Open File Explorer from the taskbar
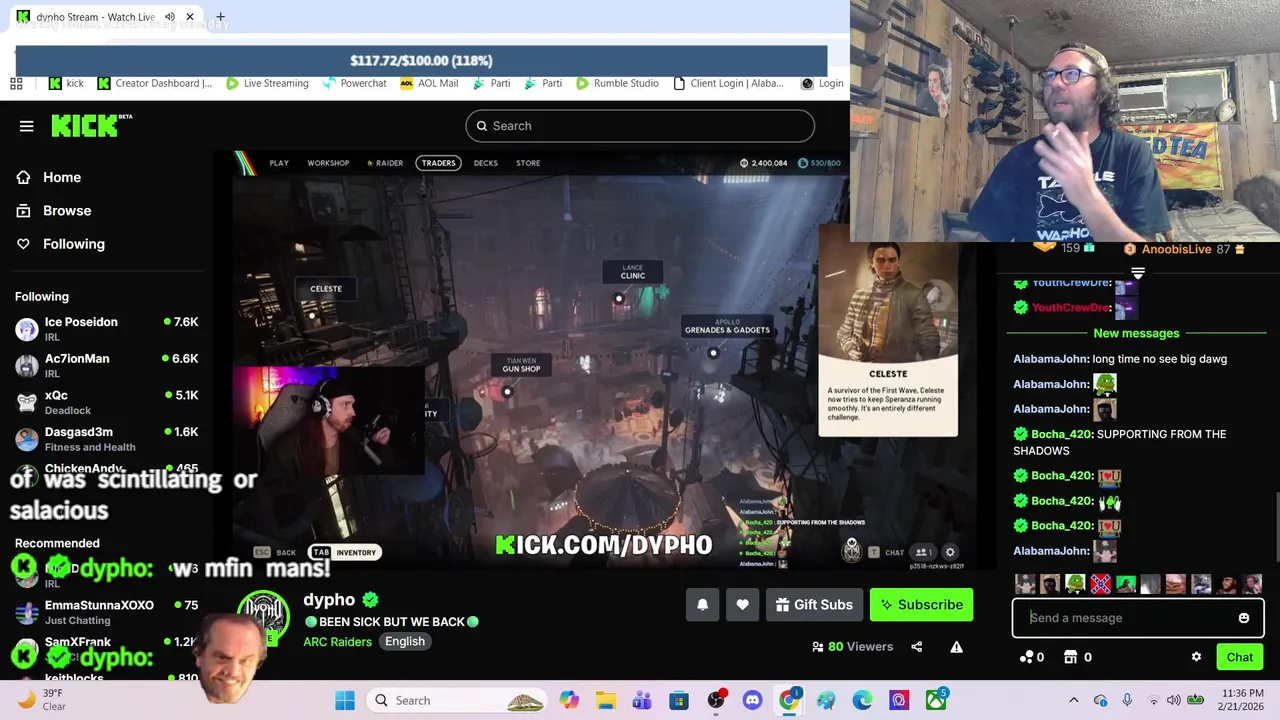Viewport: 1280px width, 720px height. pos(606,700)
